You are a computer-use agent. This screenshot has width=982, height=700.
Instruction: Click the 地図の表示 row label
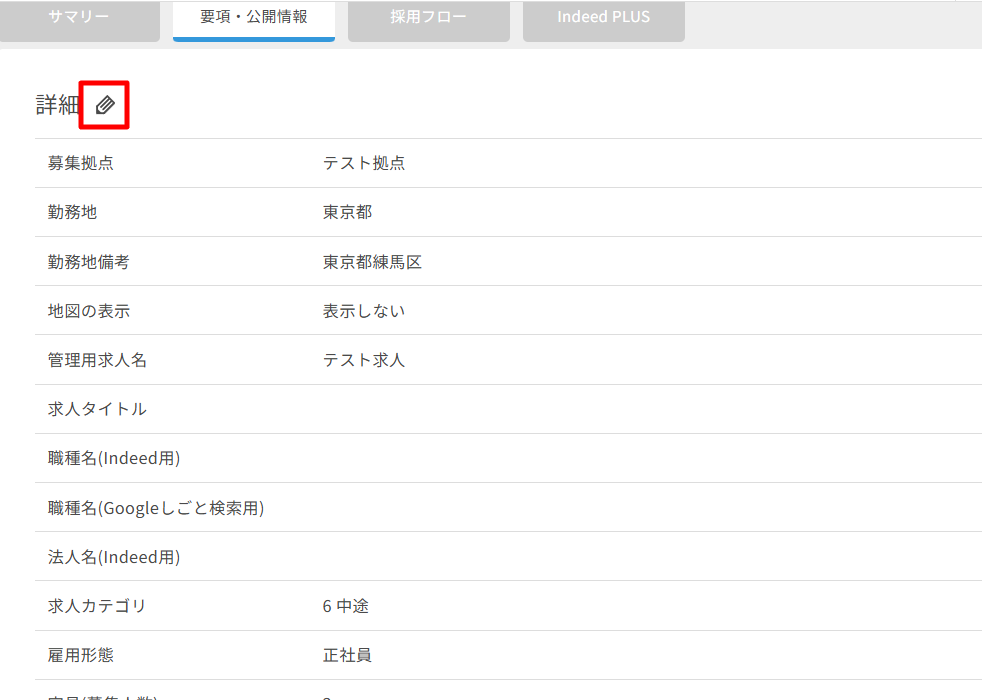coord(89,311)
